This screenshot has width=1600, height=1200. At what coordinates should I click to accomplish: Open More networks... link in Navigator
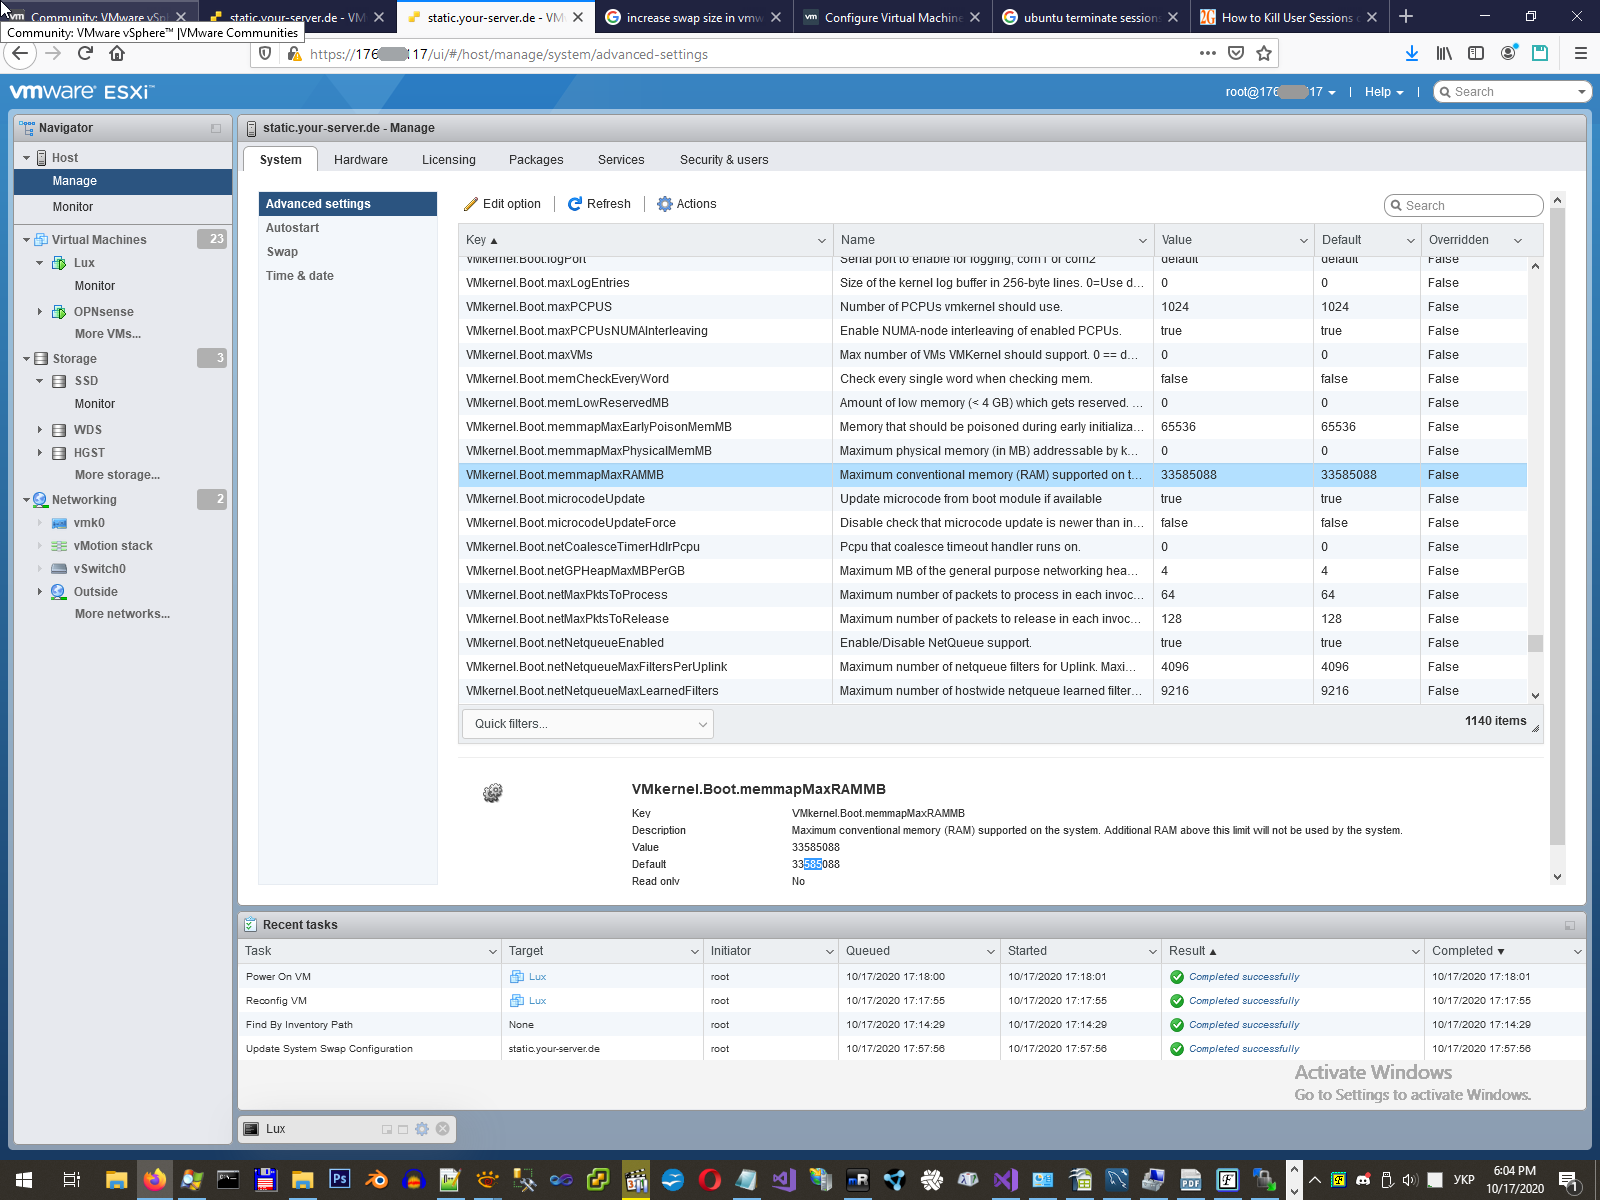(x=122, y=614)
